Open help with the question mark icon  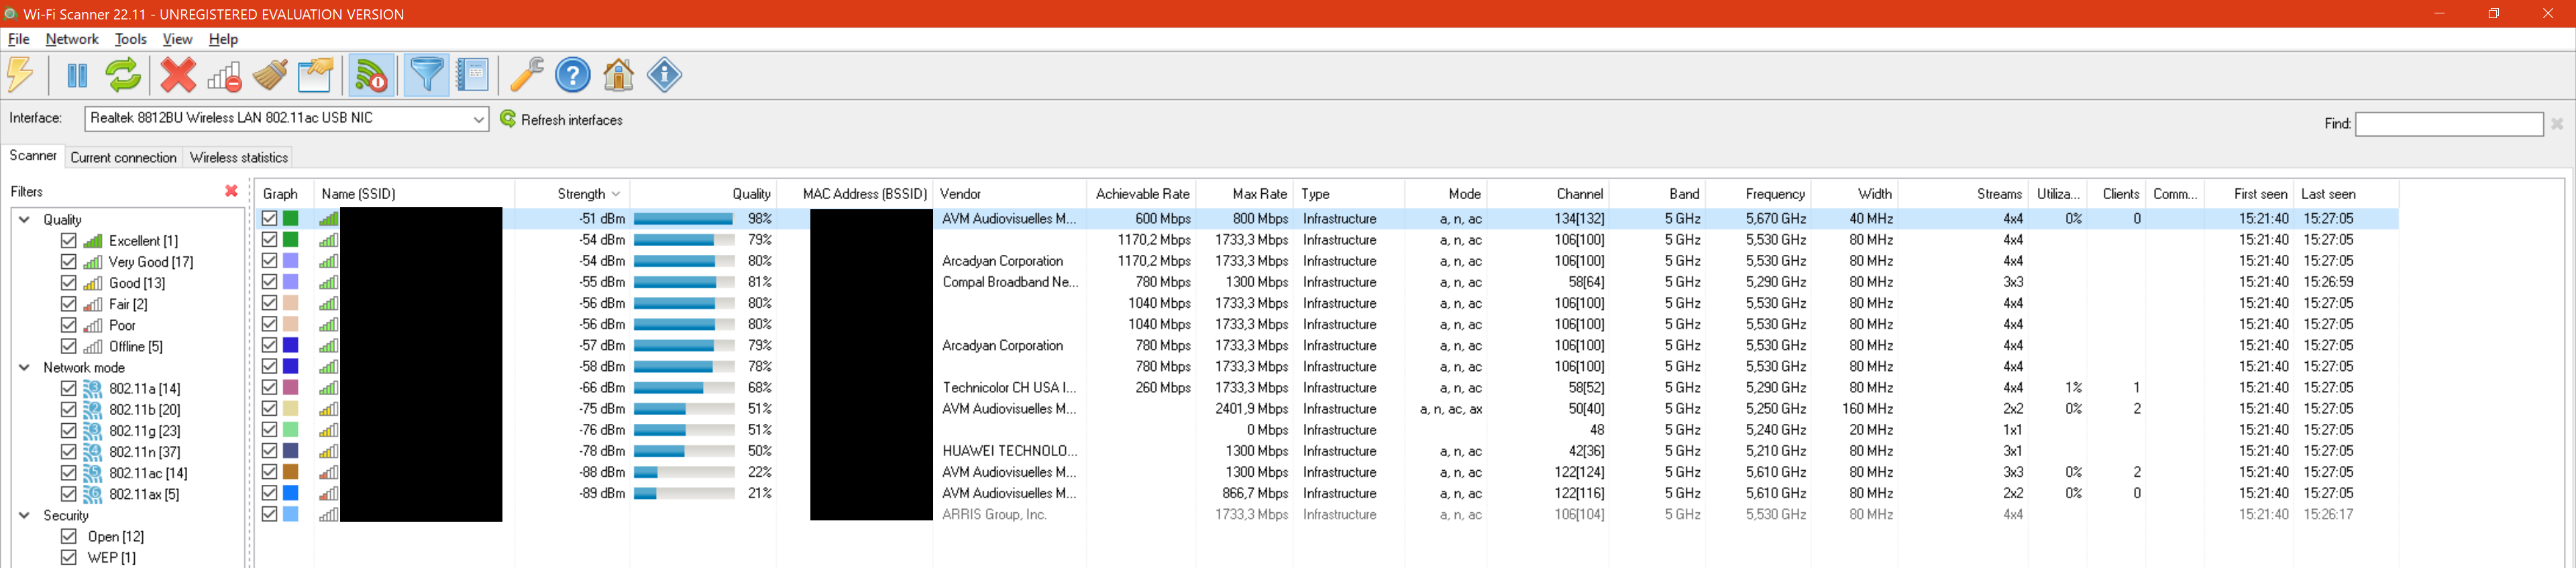tap(573, 75)
